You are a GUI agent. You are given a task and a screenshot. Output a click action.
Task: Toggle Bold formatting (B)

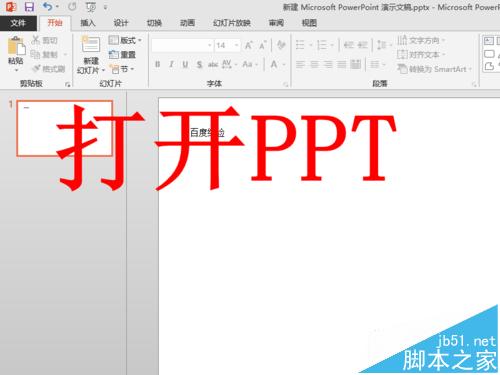[158, 64]
